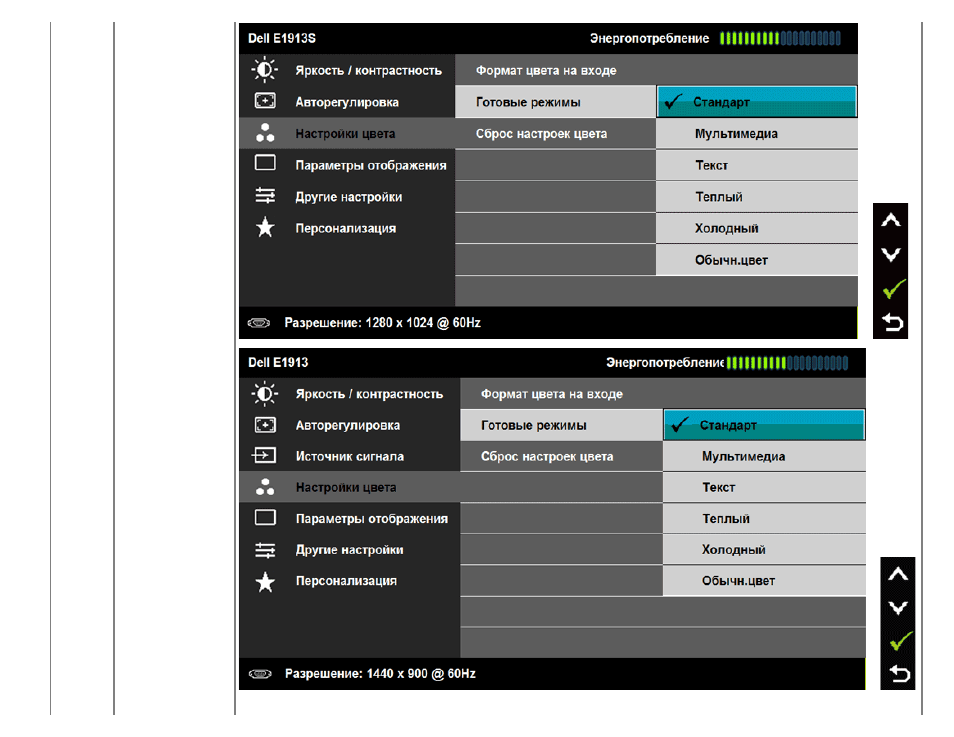Choose Теплый preset in E1913 menu
Viewport: 954px width, 737px height.
pyautogui.click(x=764, y=519)
